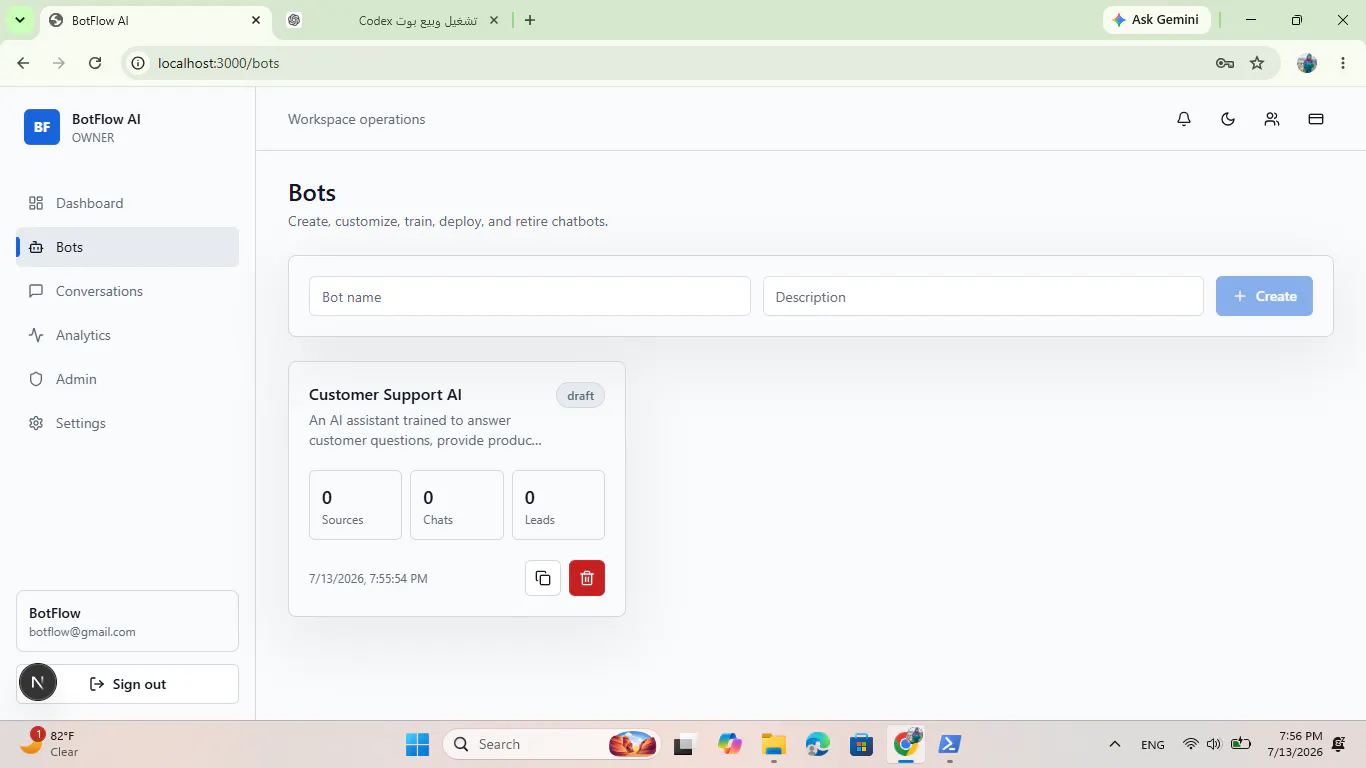
Task: Focus the Bot name field
Action: pyautogui.click(x=530, y=296)
